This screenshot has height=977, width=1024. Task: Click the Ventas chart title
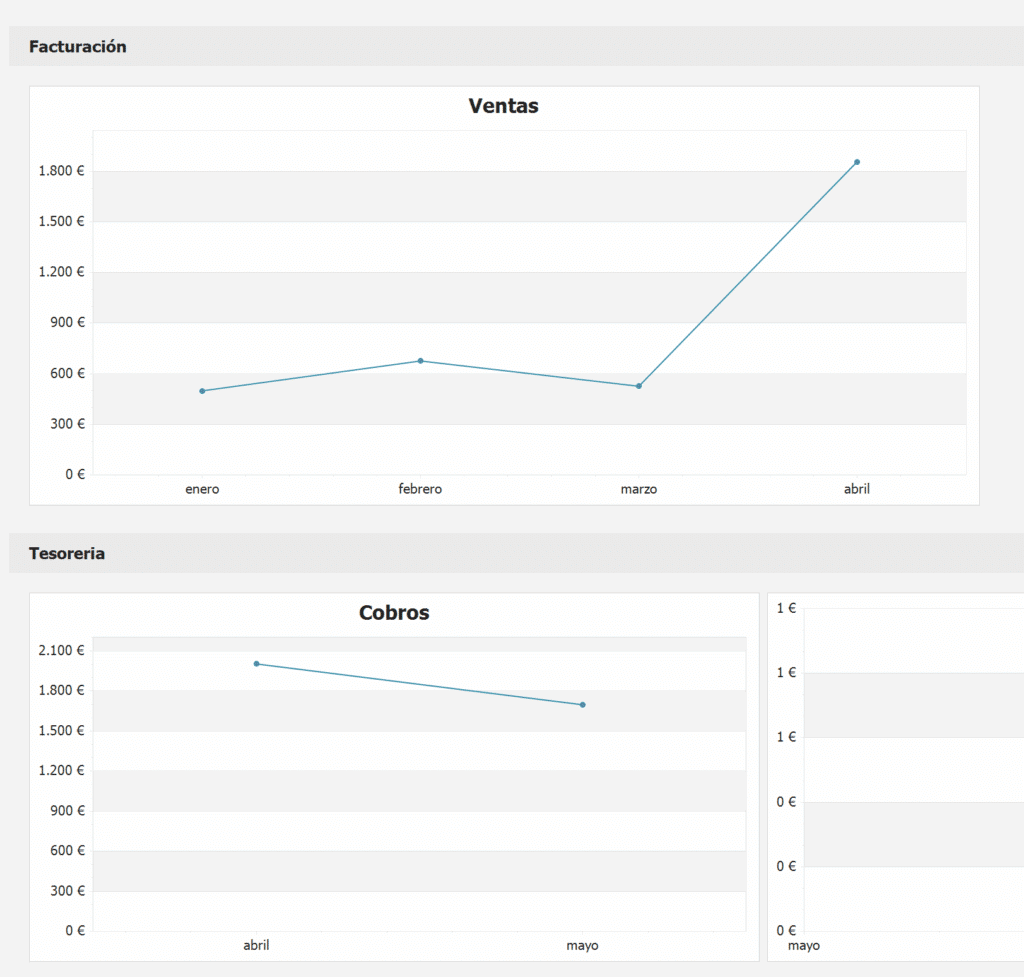pos(504,106)
